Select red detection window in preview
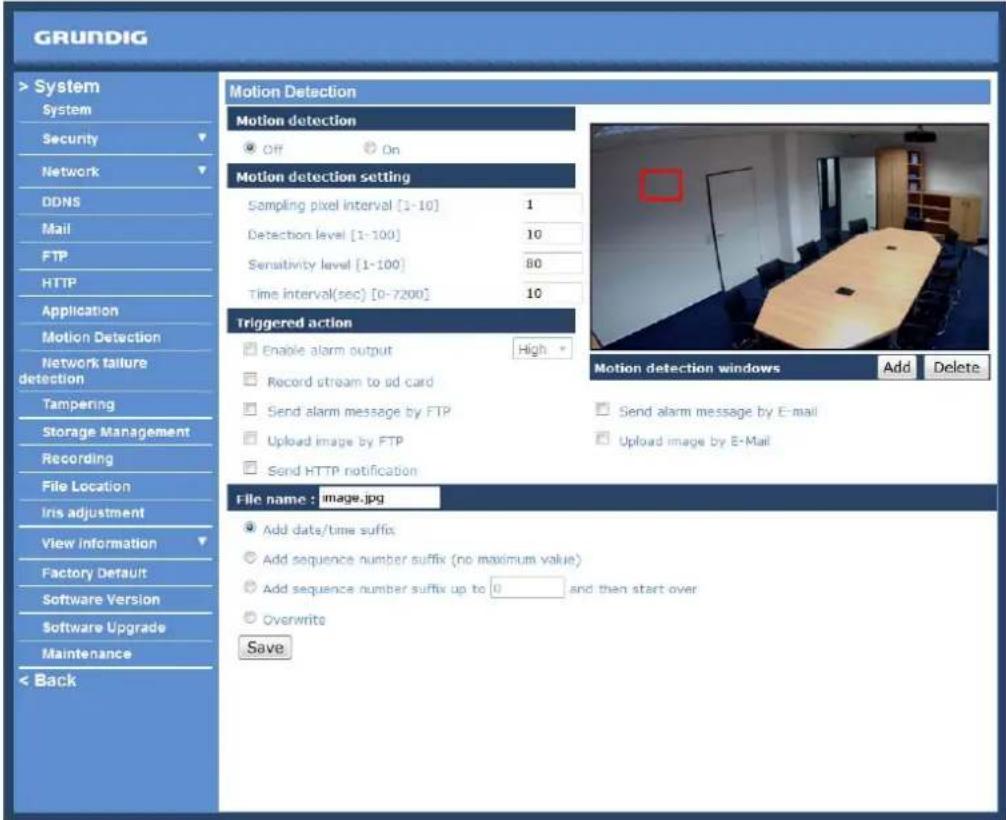Viewport: 1006px width, 820px height. pos(661,185)
